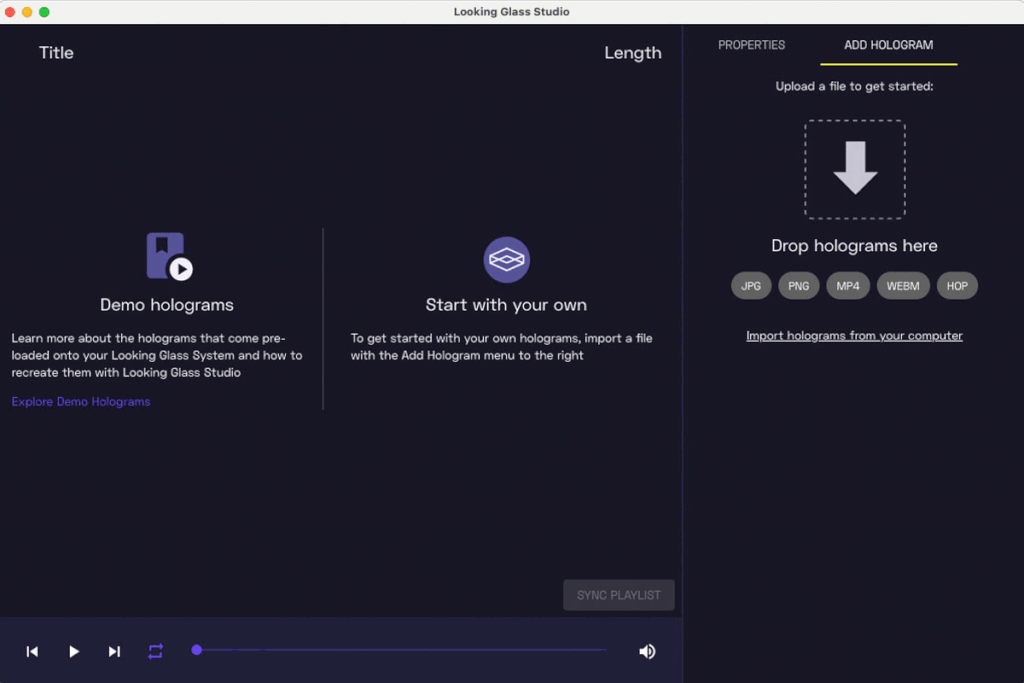Click the HOP format chip

click(957, 285)
